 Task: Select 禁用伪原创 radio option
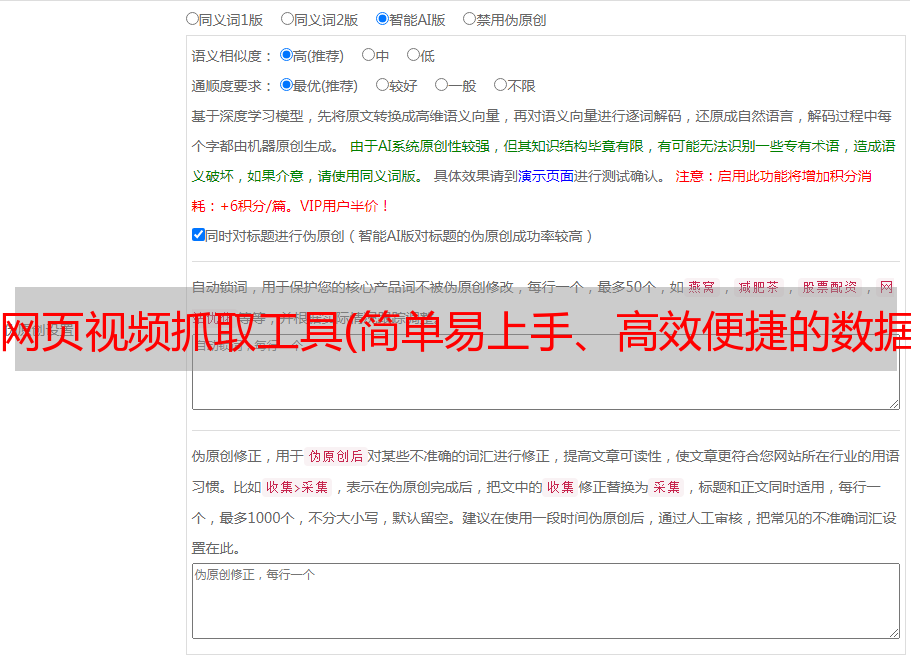pos(469,19)
